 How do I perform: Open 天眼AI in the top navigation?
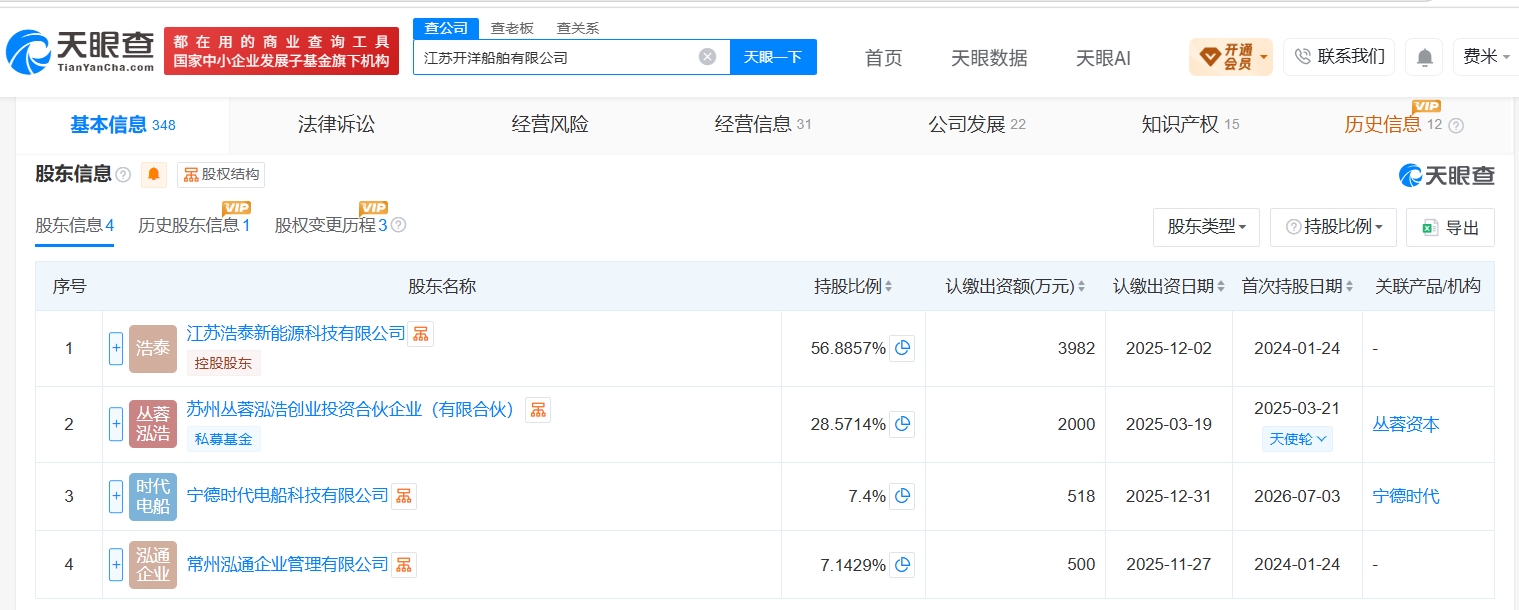pyautogui.click(x=1103, y=58)
